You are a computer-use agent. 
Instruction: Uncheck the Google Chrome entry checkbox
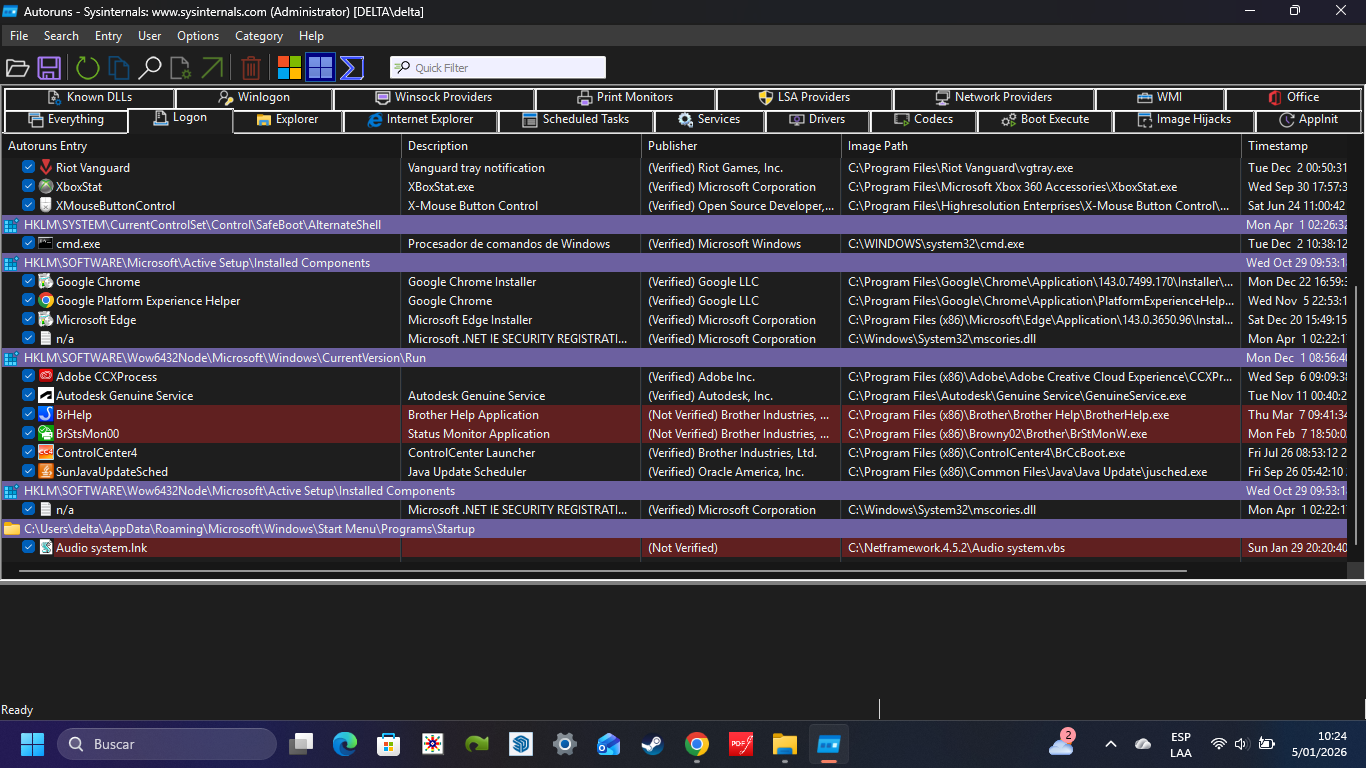click(29, 282)
